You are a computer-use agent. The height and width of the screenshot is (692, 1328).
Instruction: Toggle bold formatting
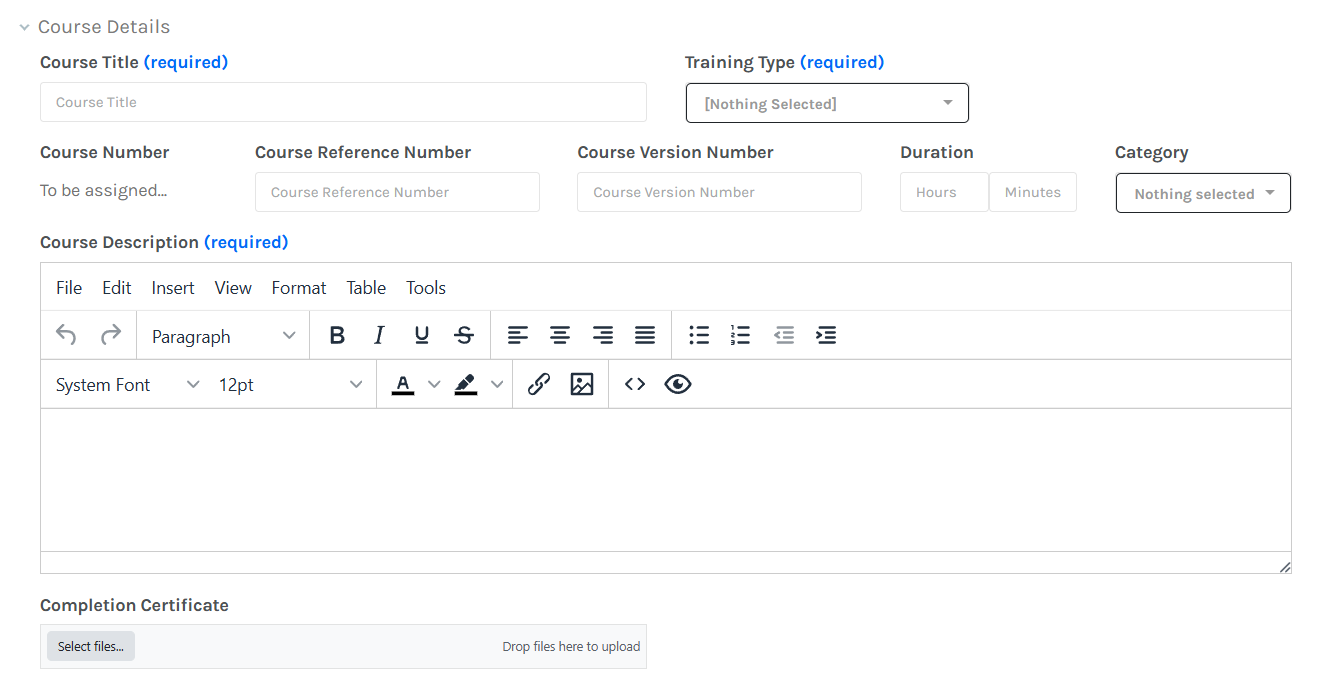(x=337, y=336)
